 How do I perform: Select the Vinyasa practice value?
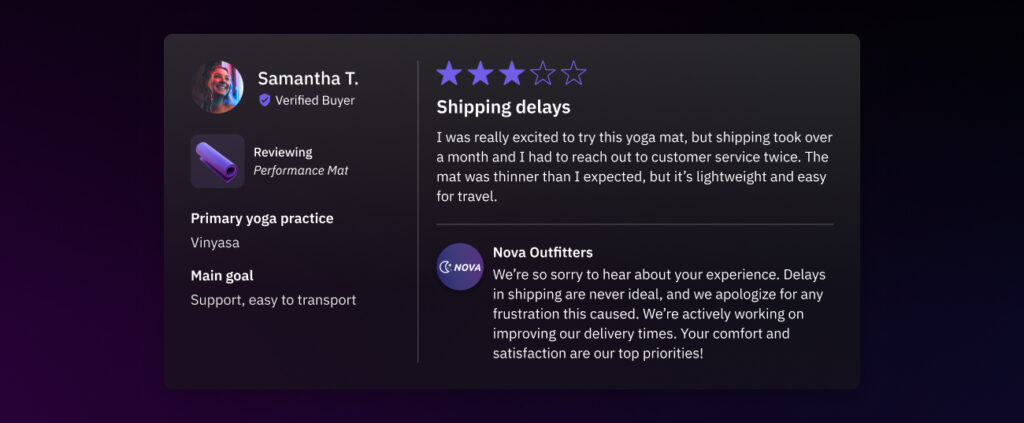pos(215,242)
